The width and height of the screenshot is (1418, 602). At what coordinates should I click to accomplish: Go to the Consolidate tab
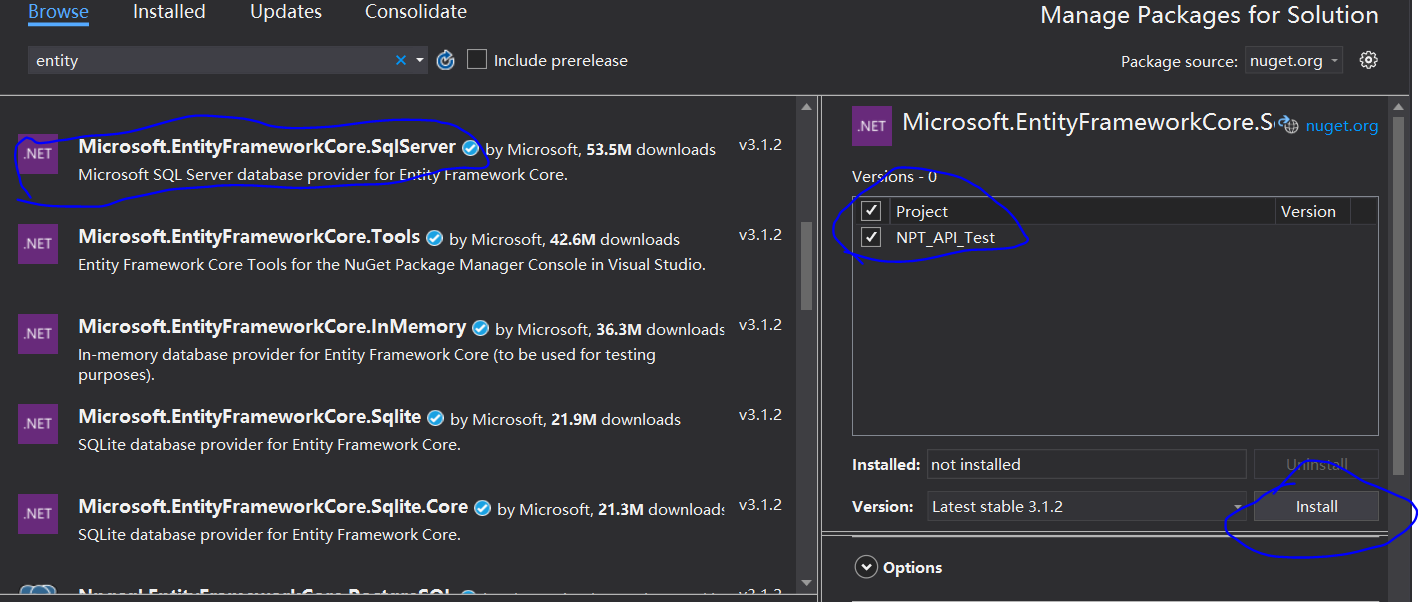pyautogui.click(x=416, y=12)
